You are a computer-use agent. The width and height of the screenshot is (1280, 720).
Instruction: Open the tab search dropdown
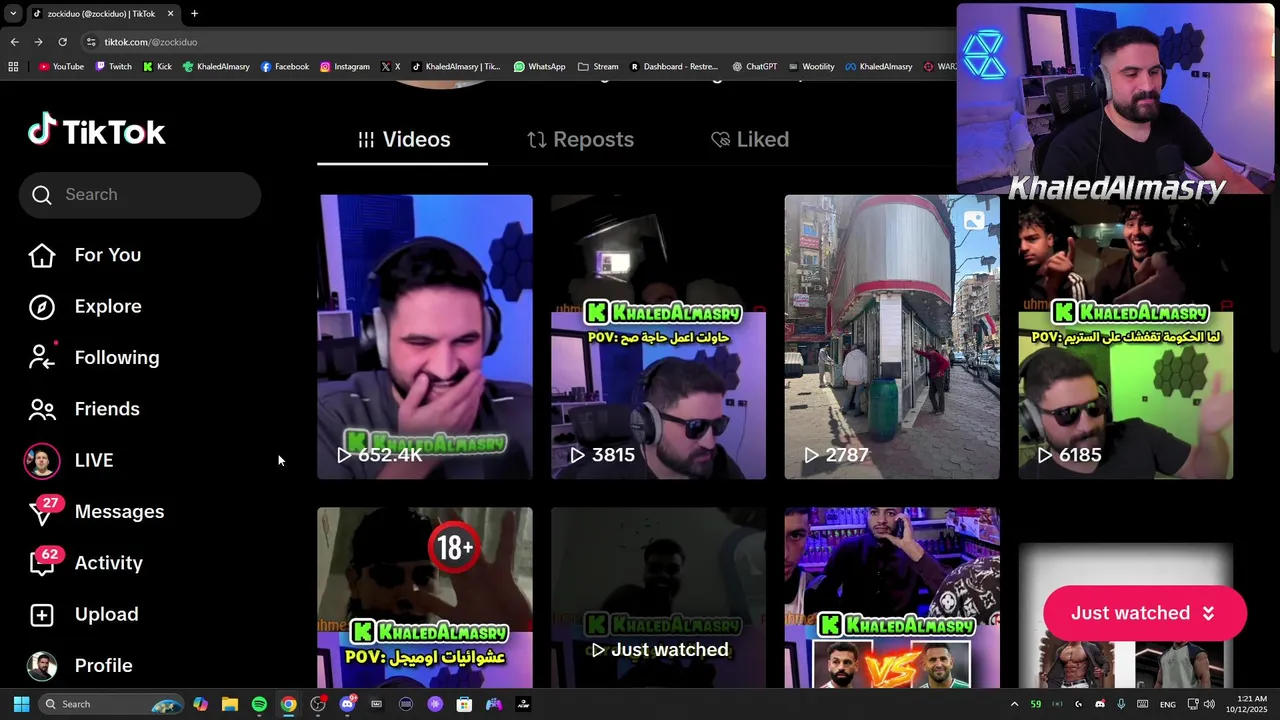pyautogui.click(x=13, y=13)
